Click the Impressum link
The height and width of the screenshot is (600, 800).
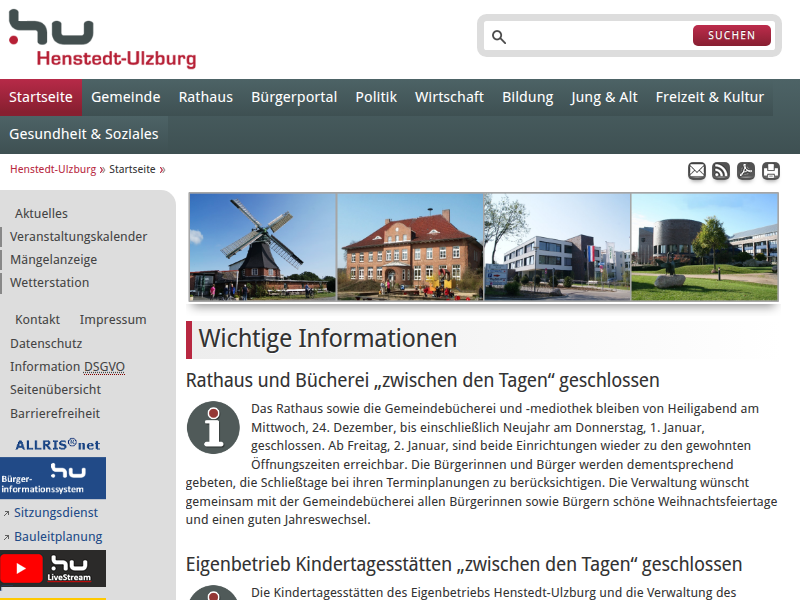coord(113,320)
